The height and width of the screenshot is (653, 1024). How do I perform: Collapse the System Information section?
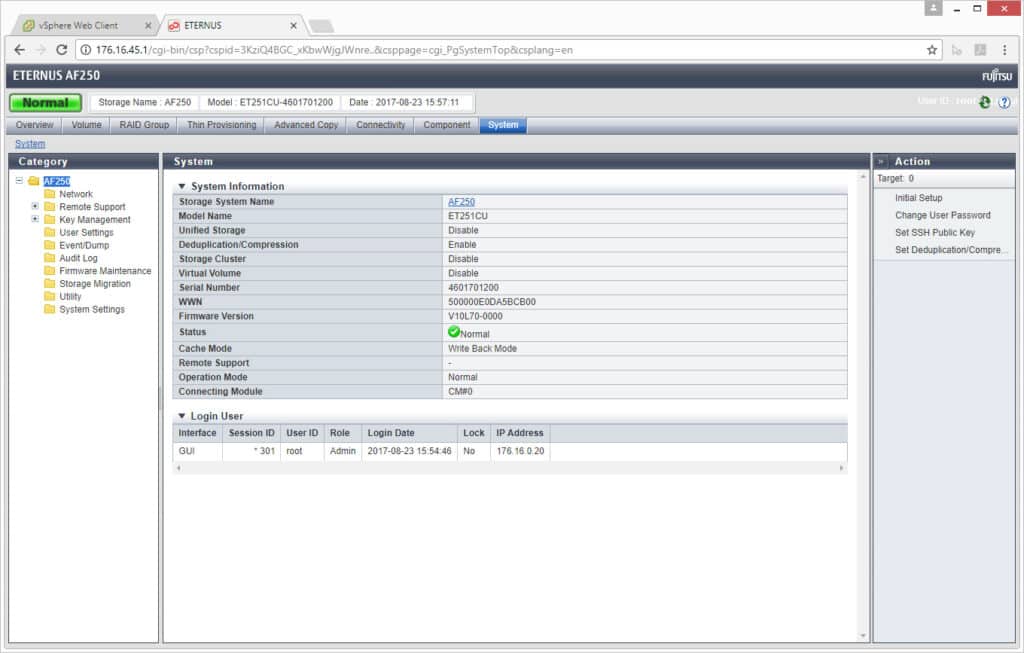pos(182,186)
